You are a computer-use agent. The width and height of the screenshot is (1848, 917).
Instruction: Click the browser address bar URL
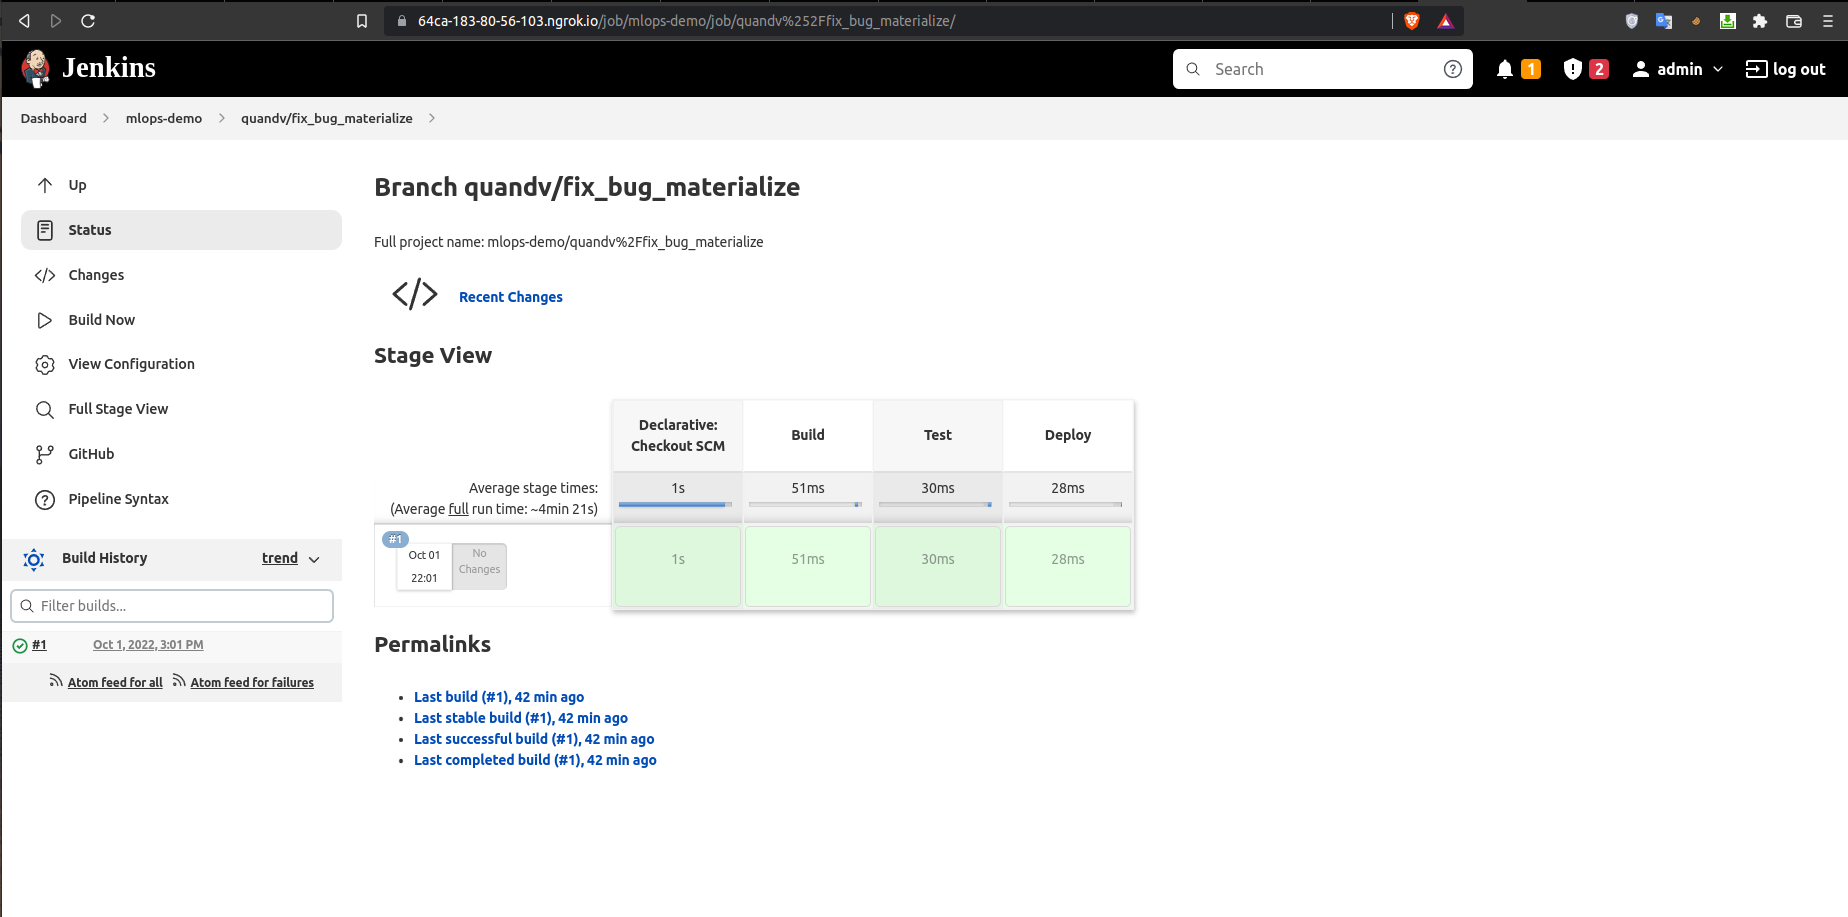pos(687,21)
